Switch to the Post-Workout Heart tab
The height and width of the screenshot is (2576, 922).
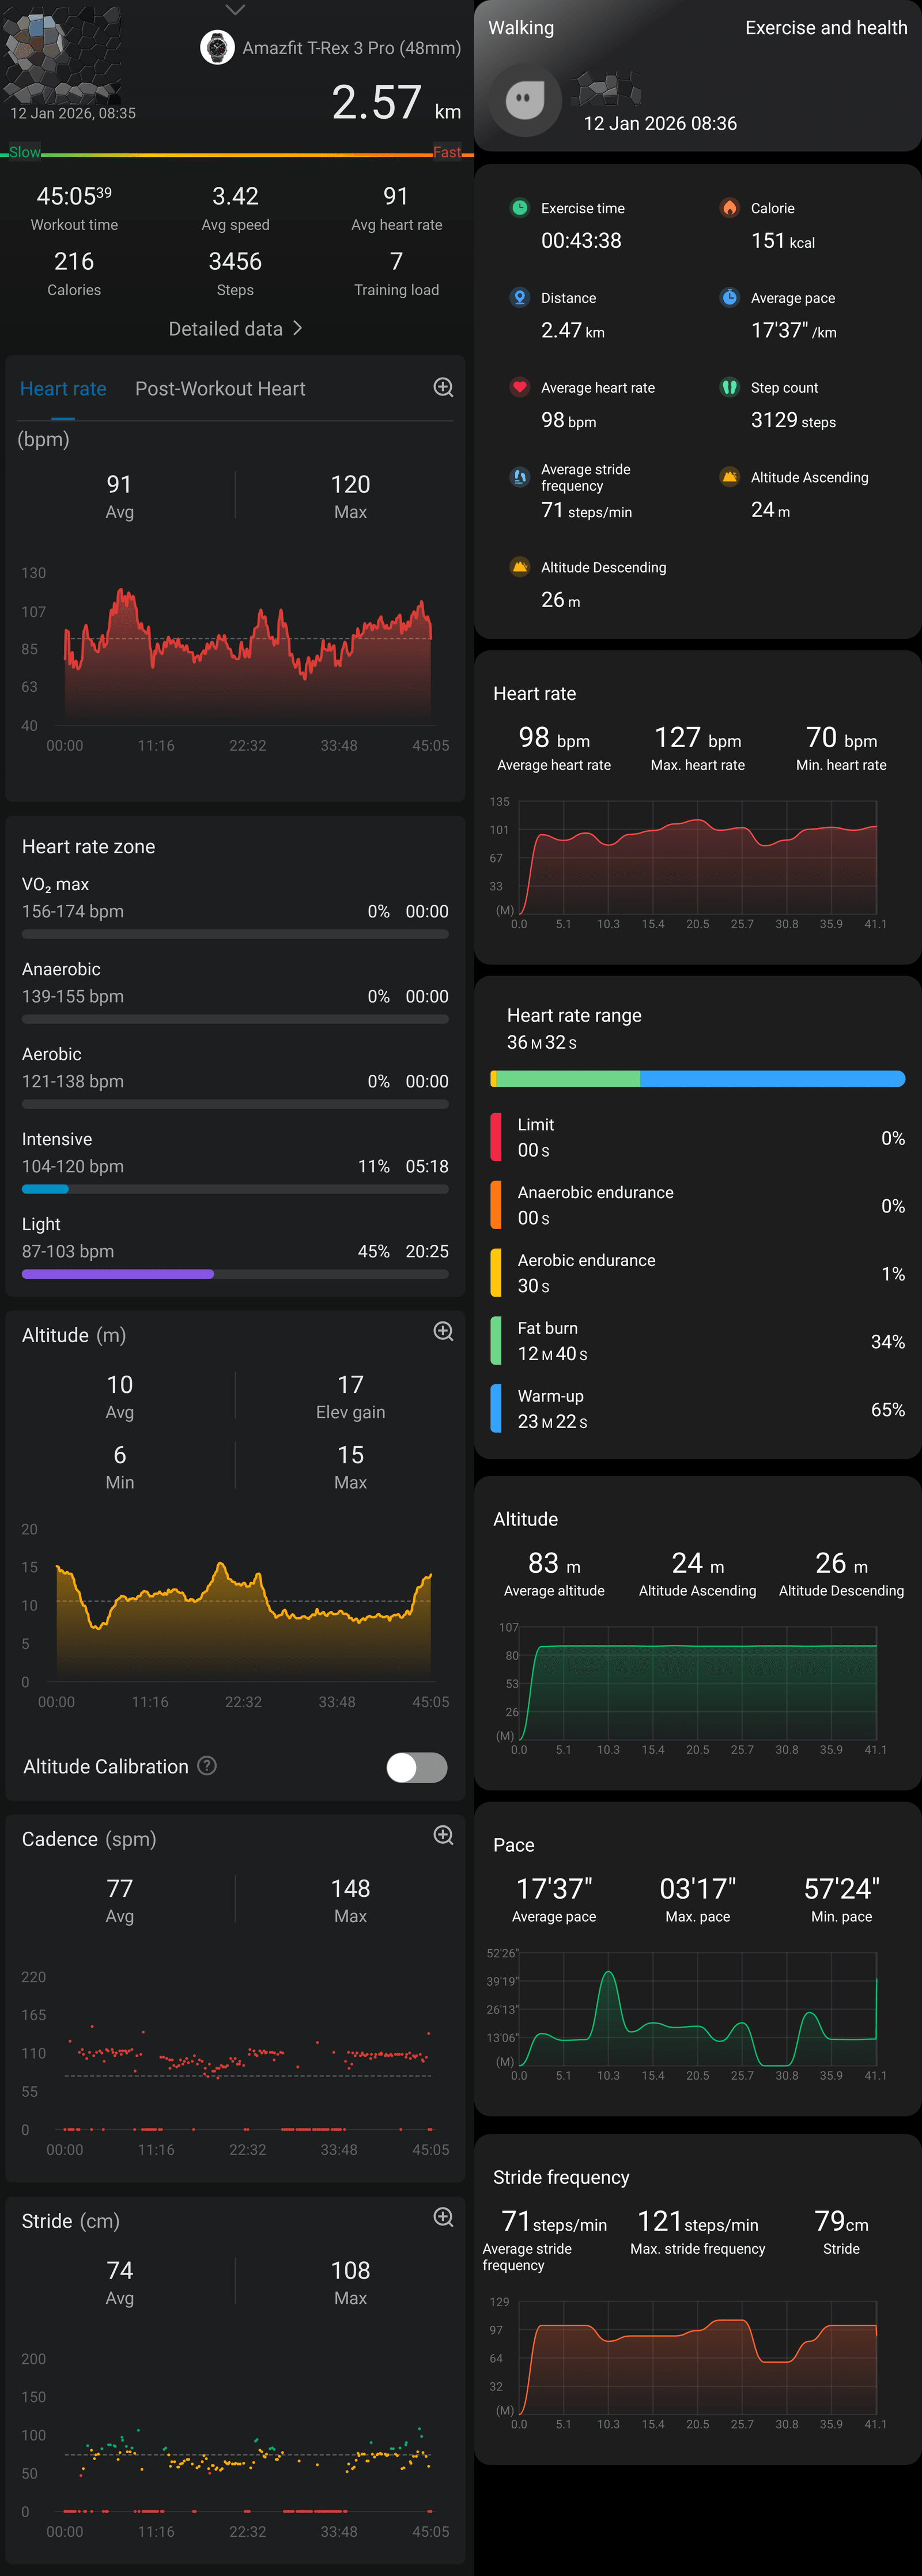(220, 388)
